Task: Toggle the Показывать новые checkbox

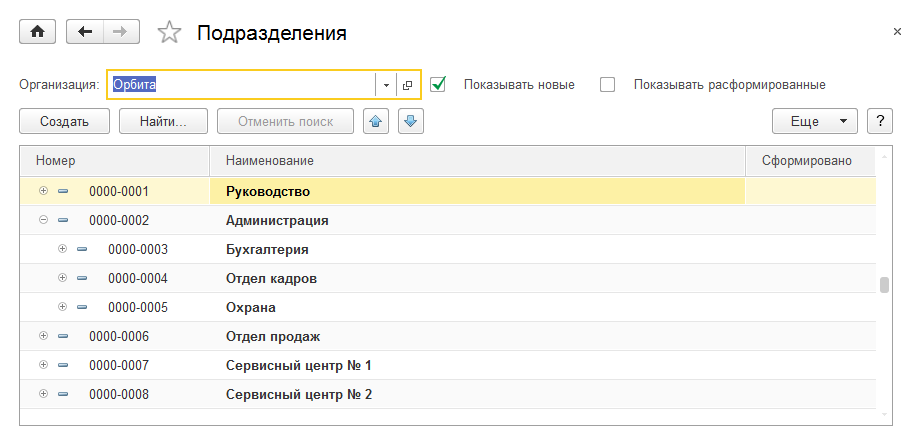Action: coord(438,85)
